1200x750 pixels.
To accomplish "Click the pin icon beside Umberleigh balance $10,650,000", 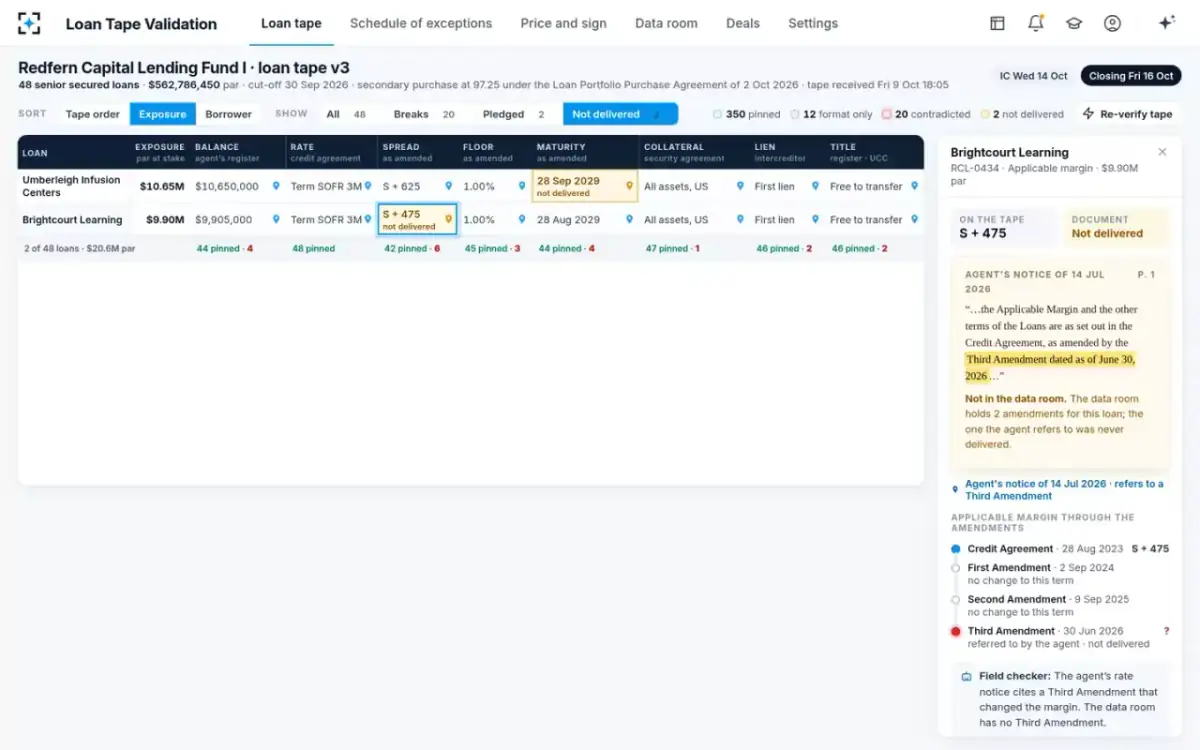I will point(276,186).
